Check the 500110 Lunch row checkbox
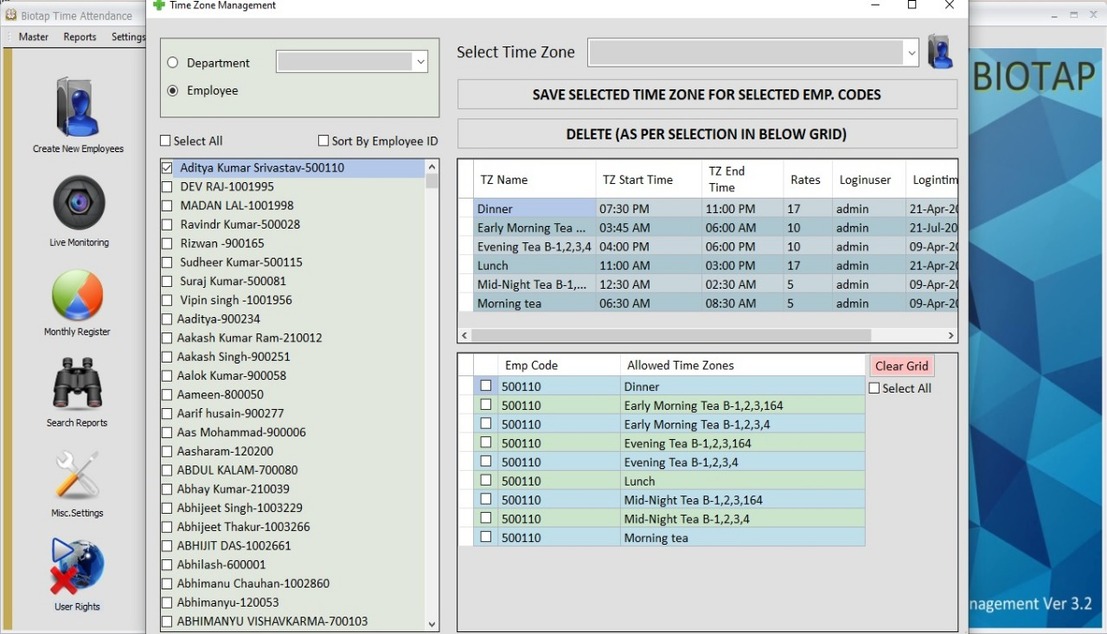 (x=486, y=480)
